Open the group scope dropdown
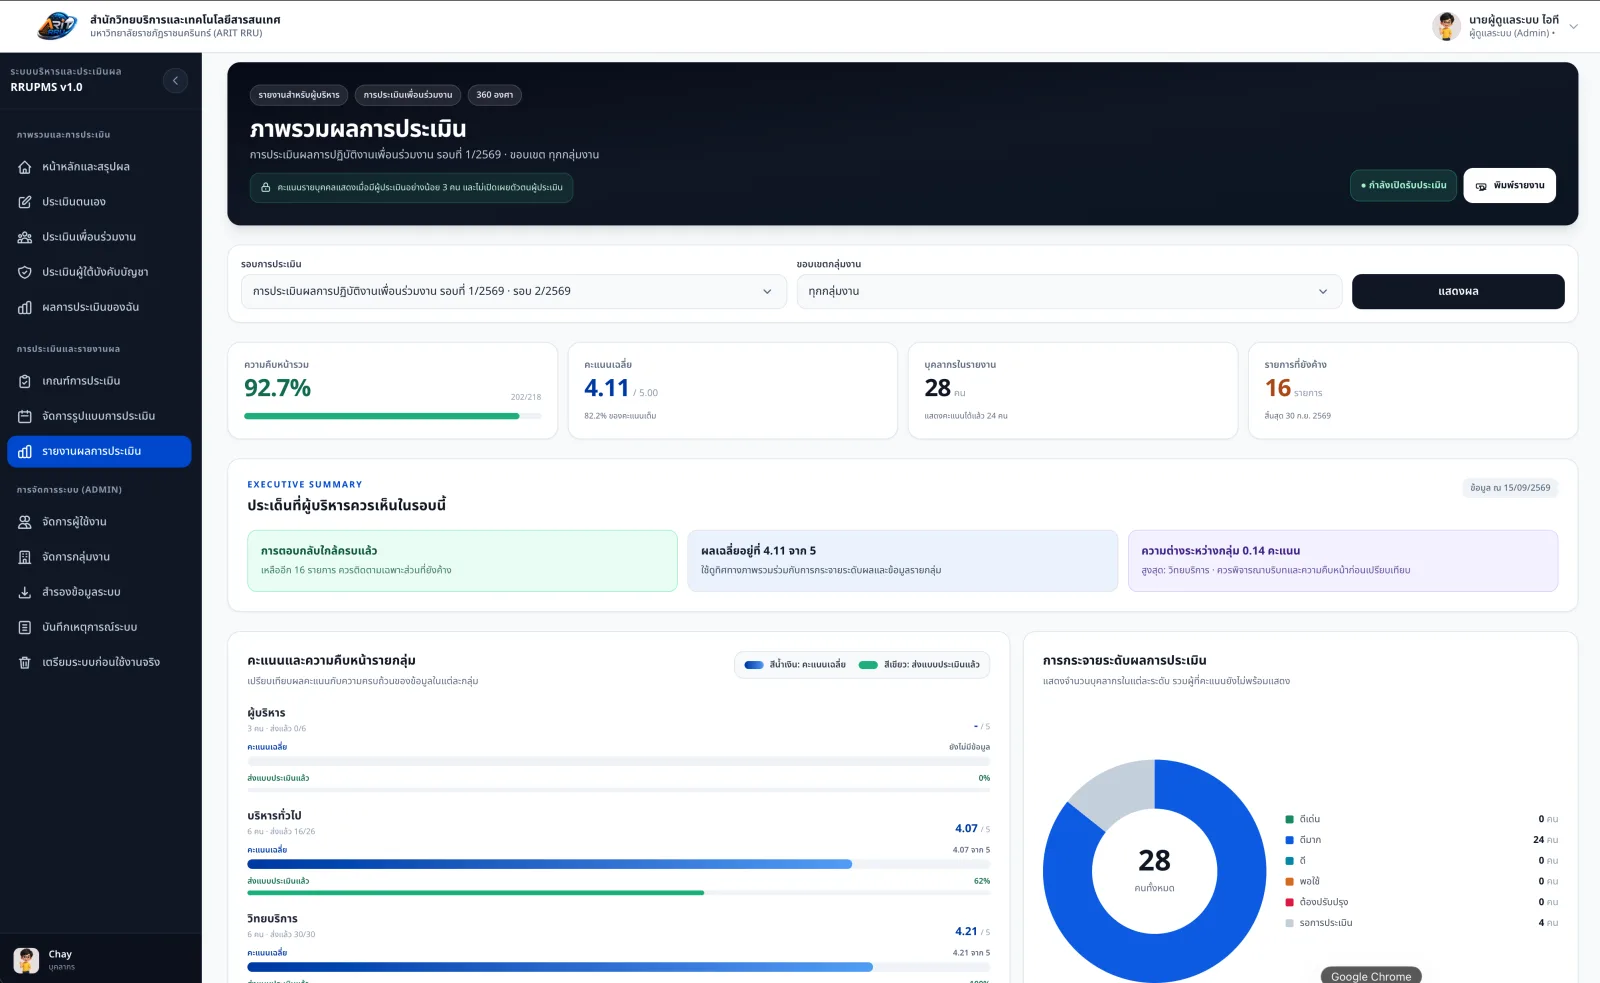The height and width of the screenshot is (983, 1600). pos(1069,291)
